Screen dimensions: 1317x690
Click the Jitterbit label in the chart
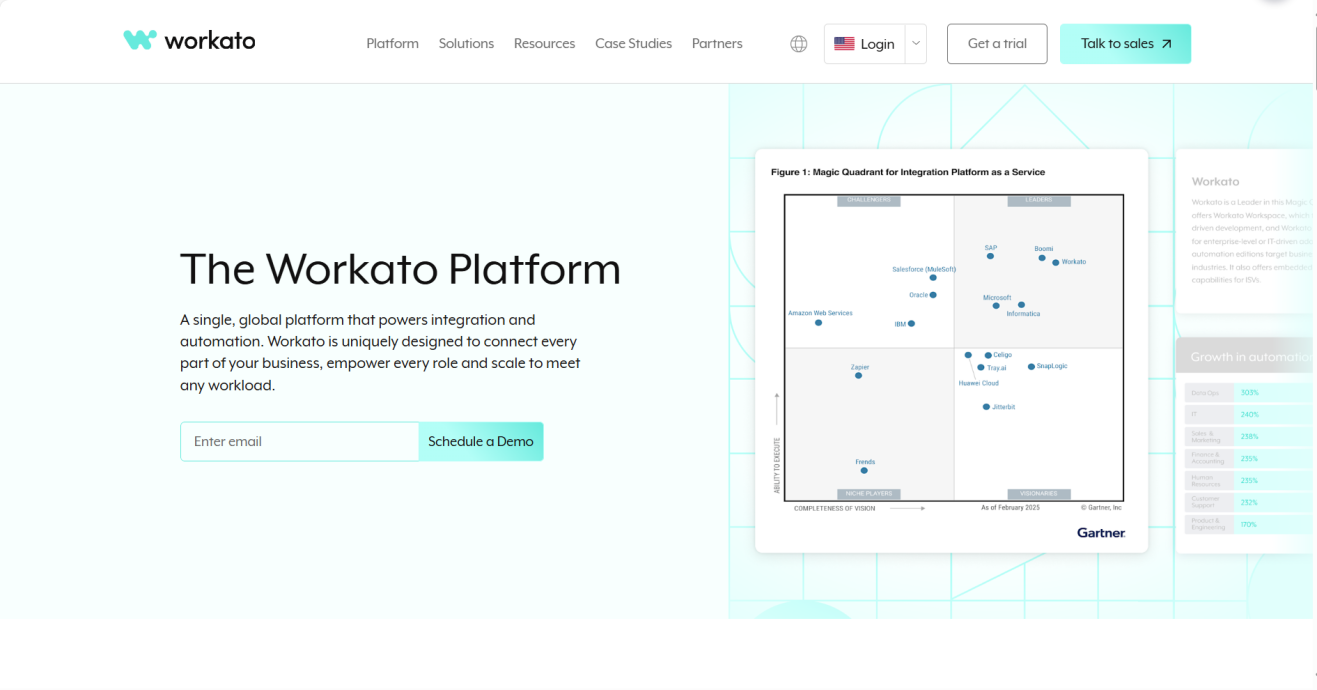[x=1003, y=407]
